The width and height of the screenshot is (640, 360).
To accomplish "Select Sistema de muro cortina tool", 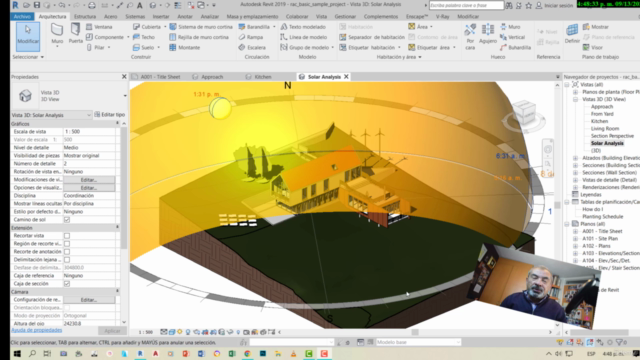I will click(201, 27).
